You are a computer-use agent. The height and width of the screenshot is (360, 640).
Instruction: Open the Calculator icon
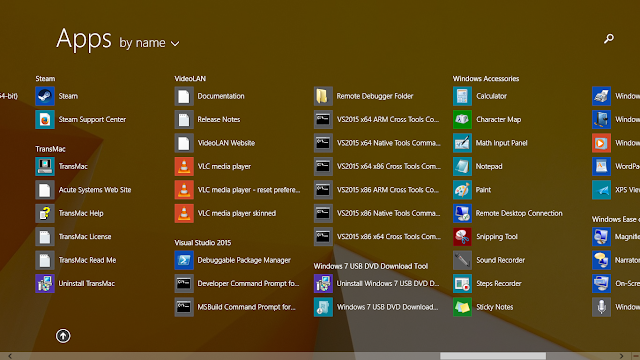coord(462,96)
